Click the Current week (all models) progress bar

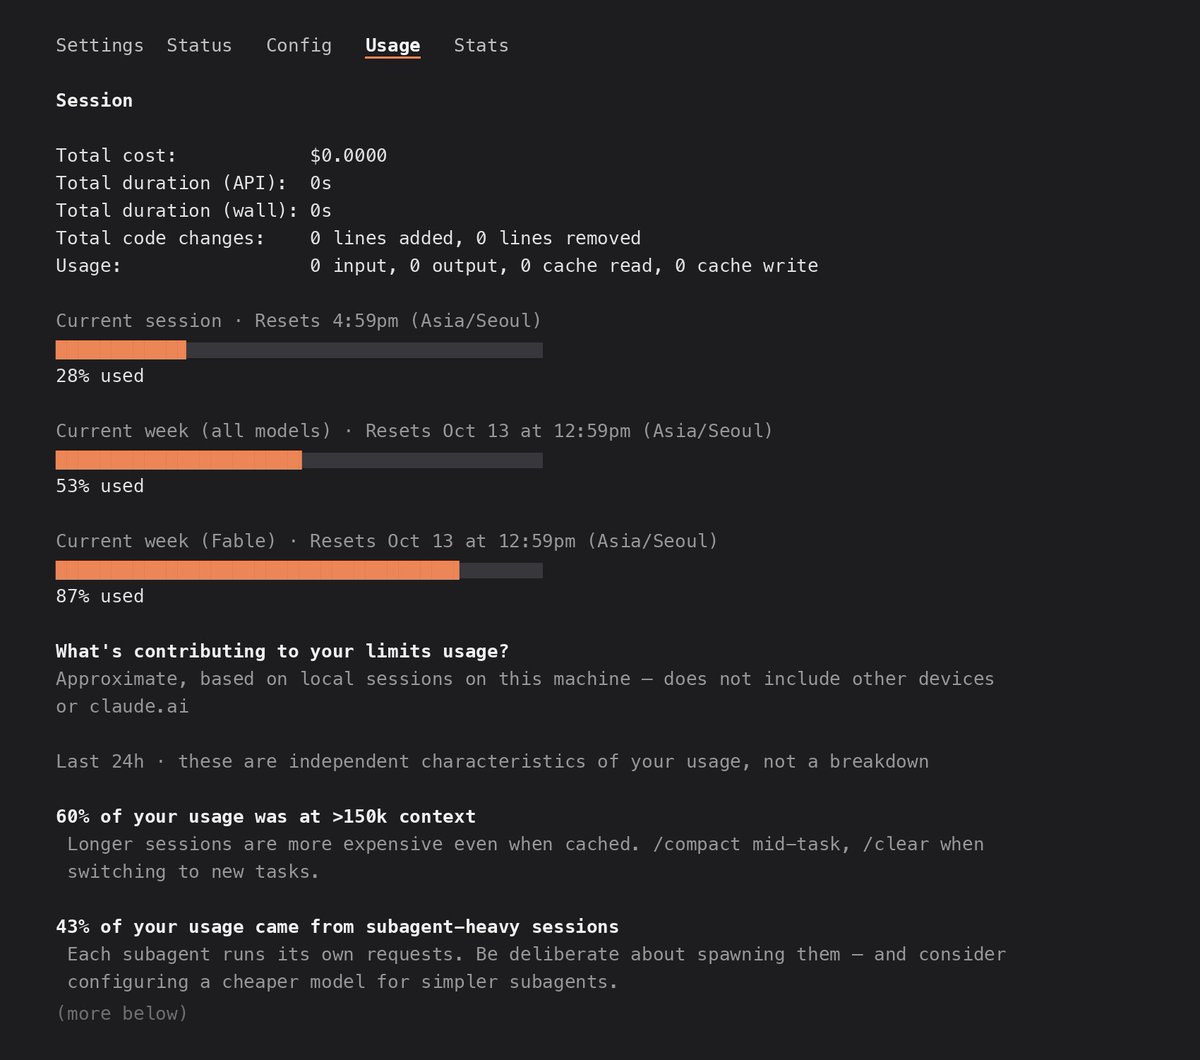[299, 460]
